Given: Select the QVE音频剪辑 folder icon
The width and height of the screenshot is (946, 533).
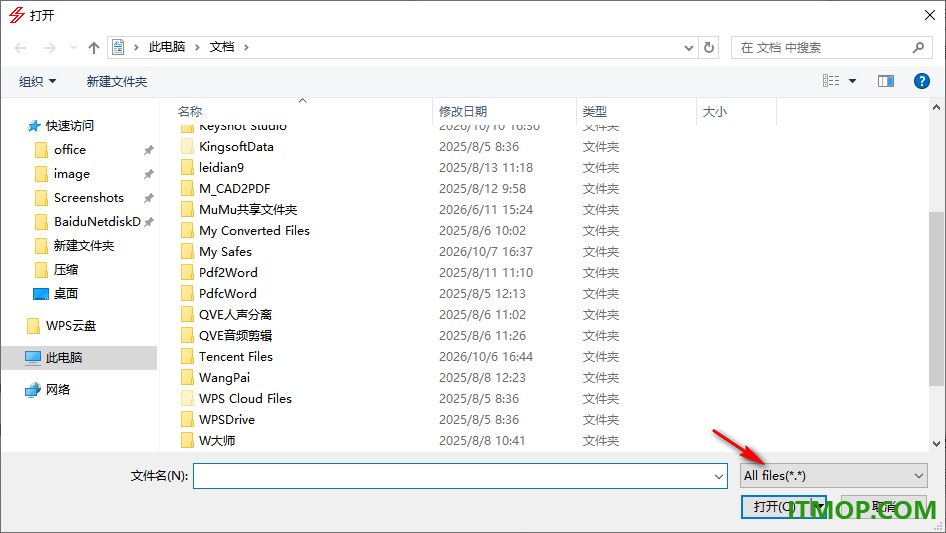Looking at the screenshot, I should pyautogui.click(x=187, y=336).
